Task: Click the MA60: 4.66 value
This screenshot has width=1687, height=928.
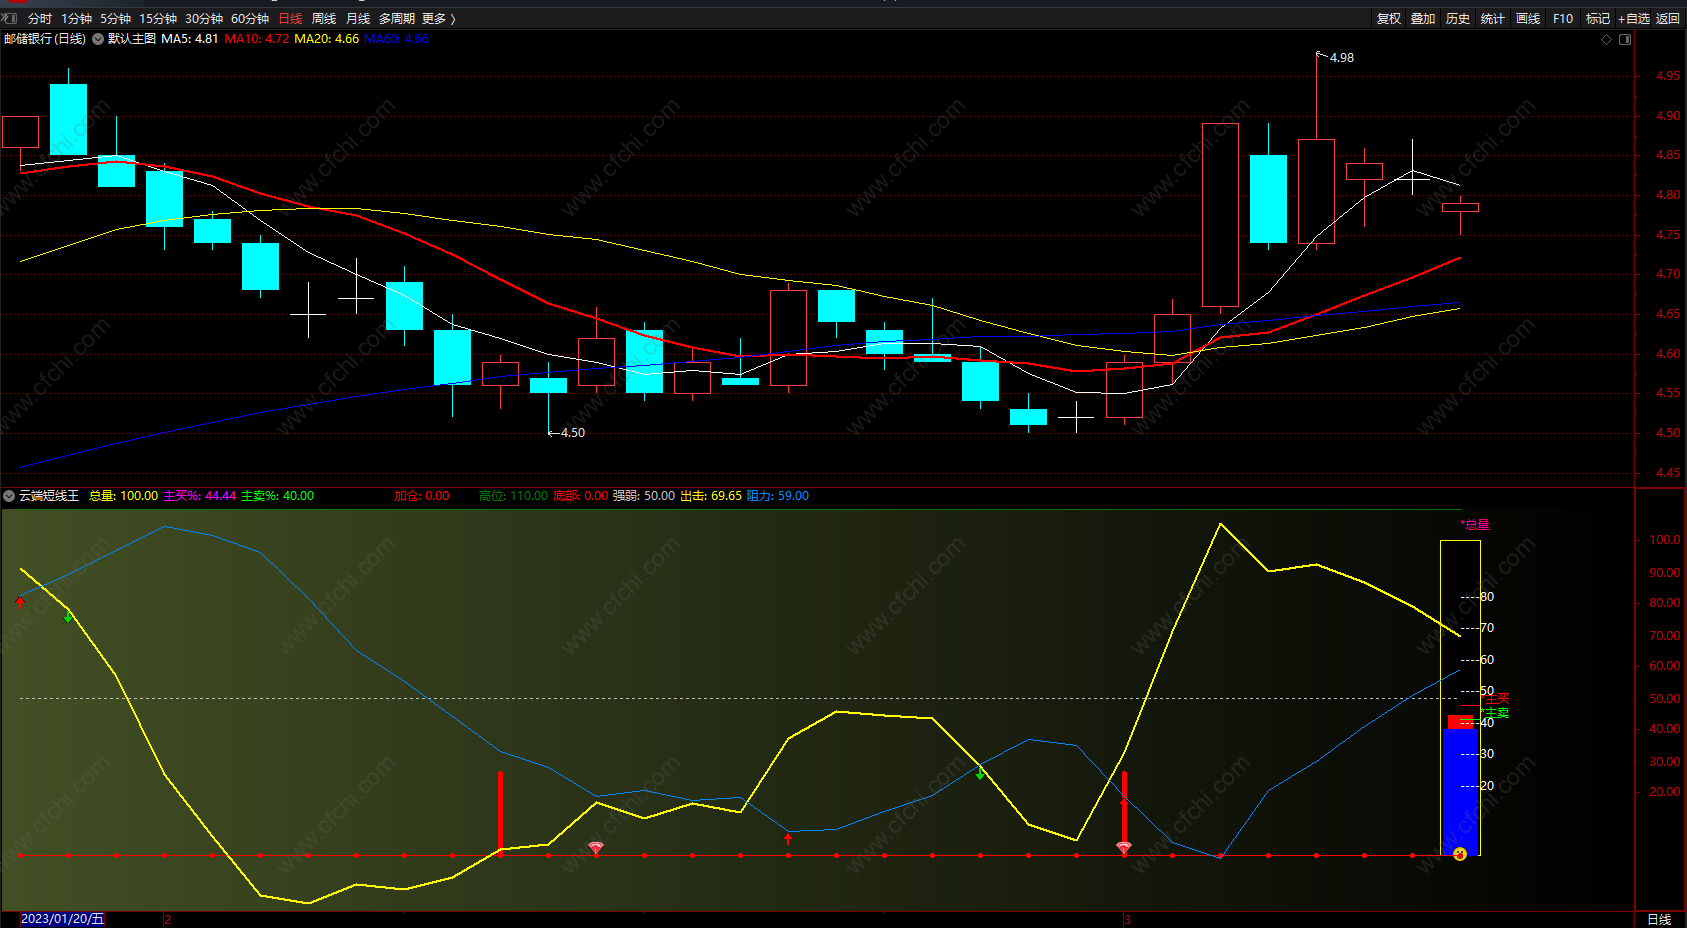Action: 397,39
